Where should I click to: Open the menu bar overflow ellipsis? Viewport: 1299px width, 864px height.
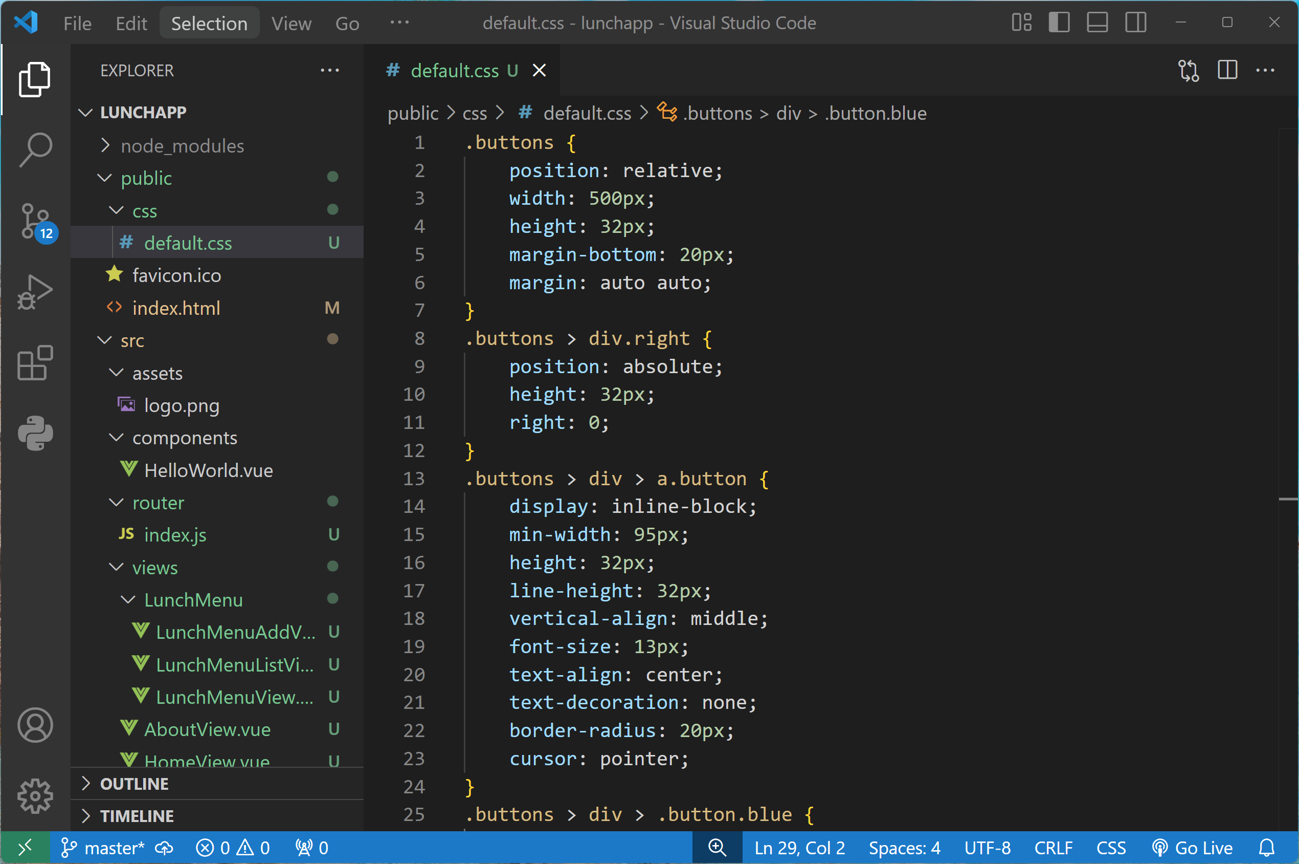[399, 23]
